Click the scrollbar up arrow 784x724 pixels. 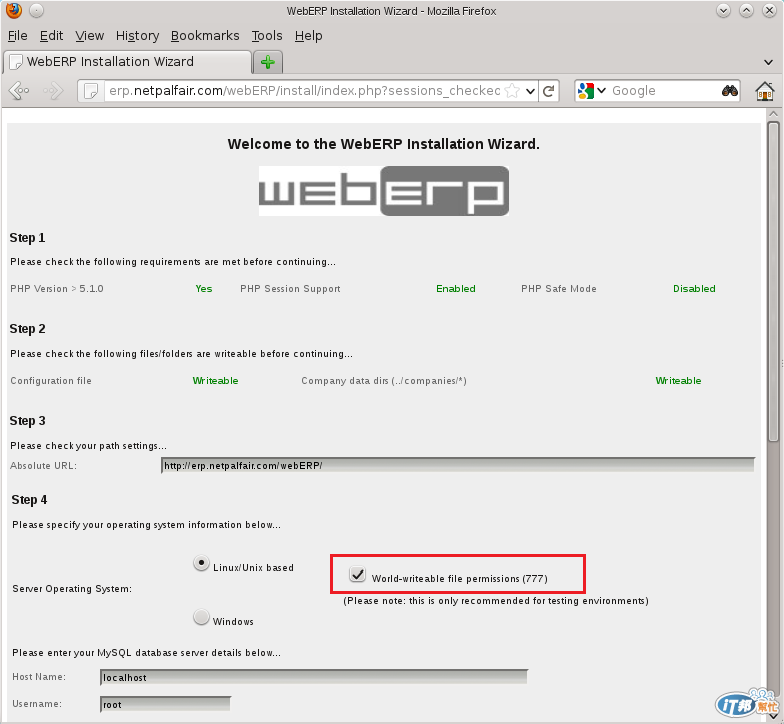point(774,114)
